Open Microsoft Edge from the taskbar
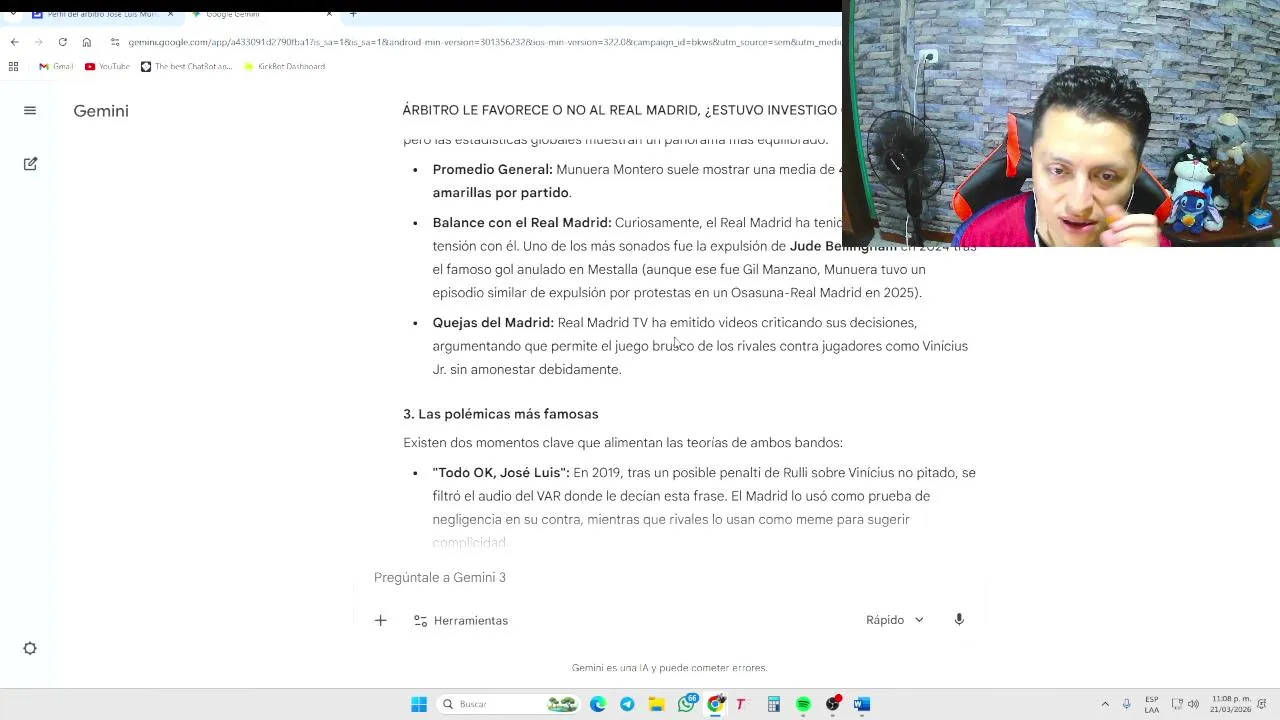 coord(598,704)
